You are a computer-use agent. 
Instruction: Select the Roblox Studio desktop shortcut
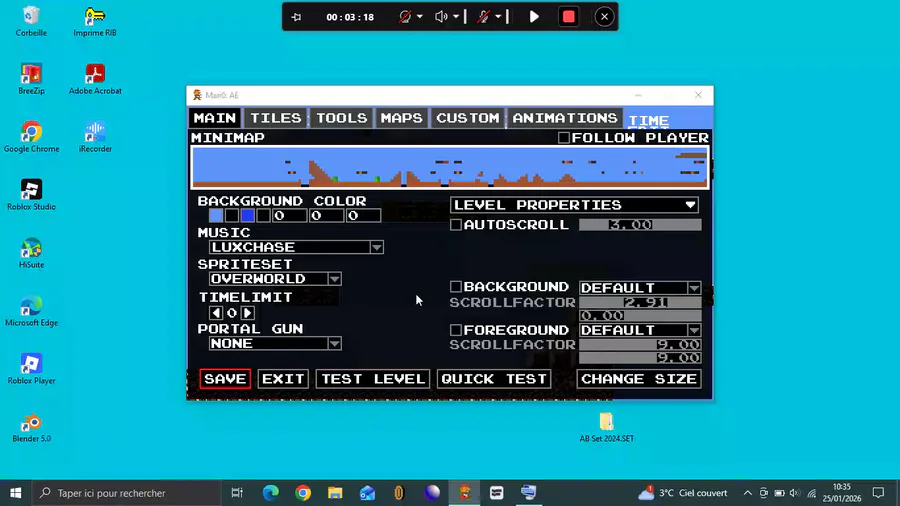31,196
